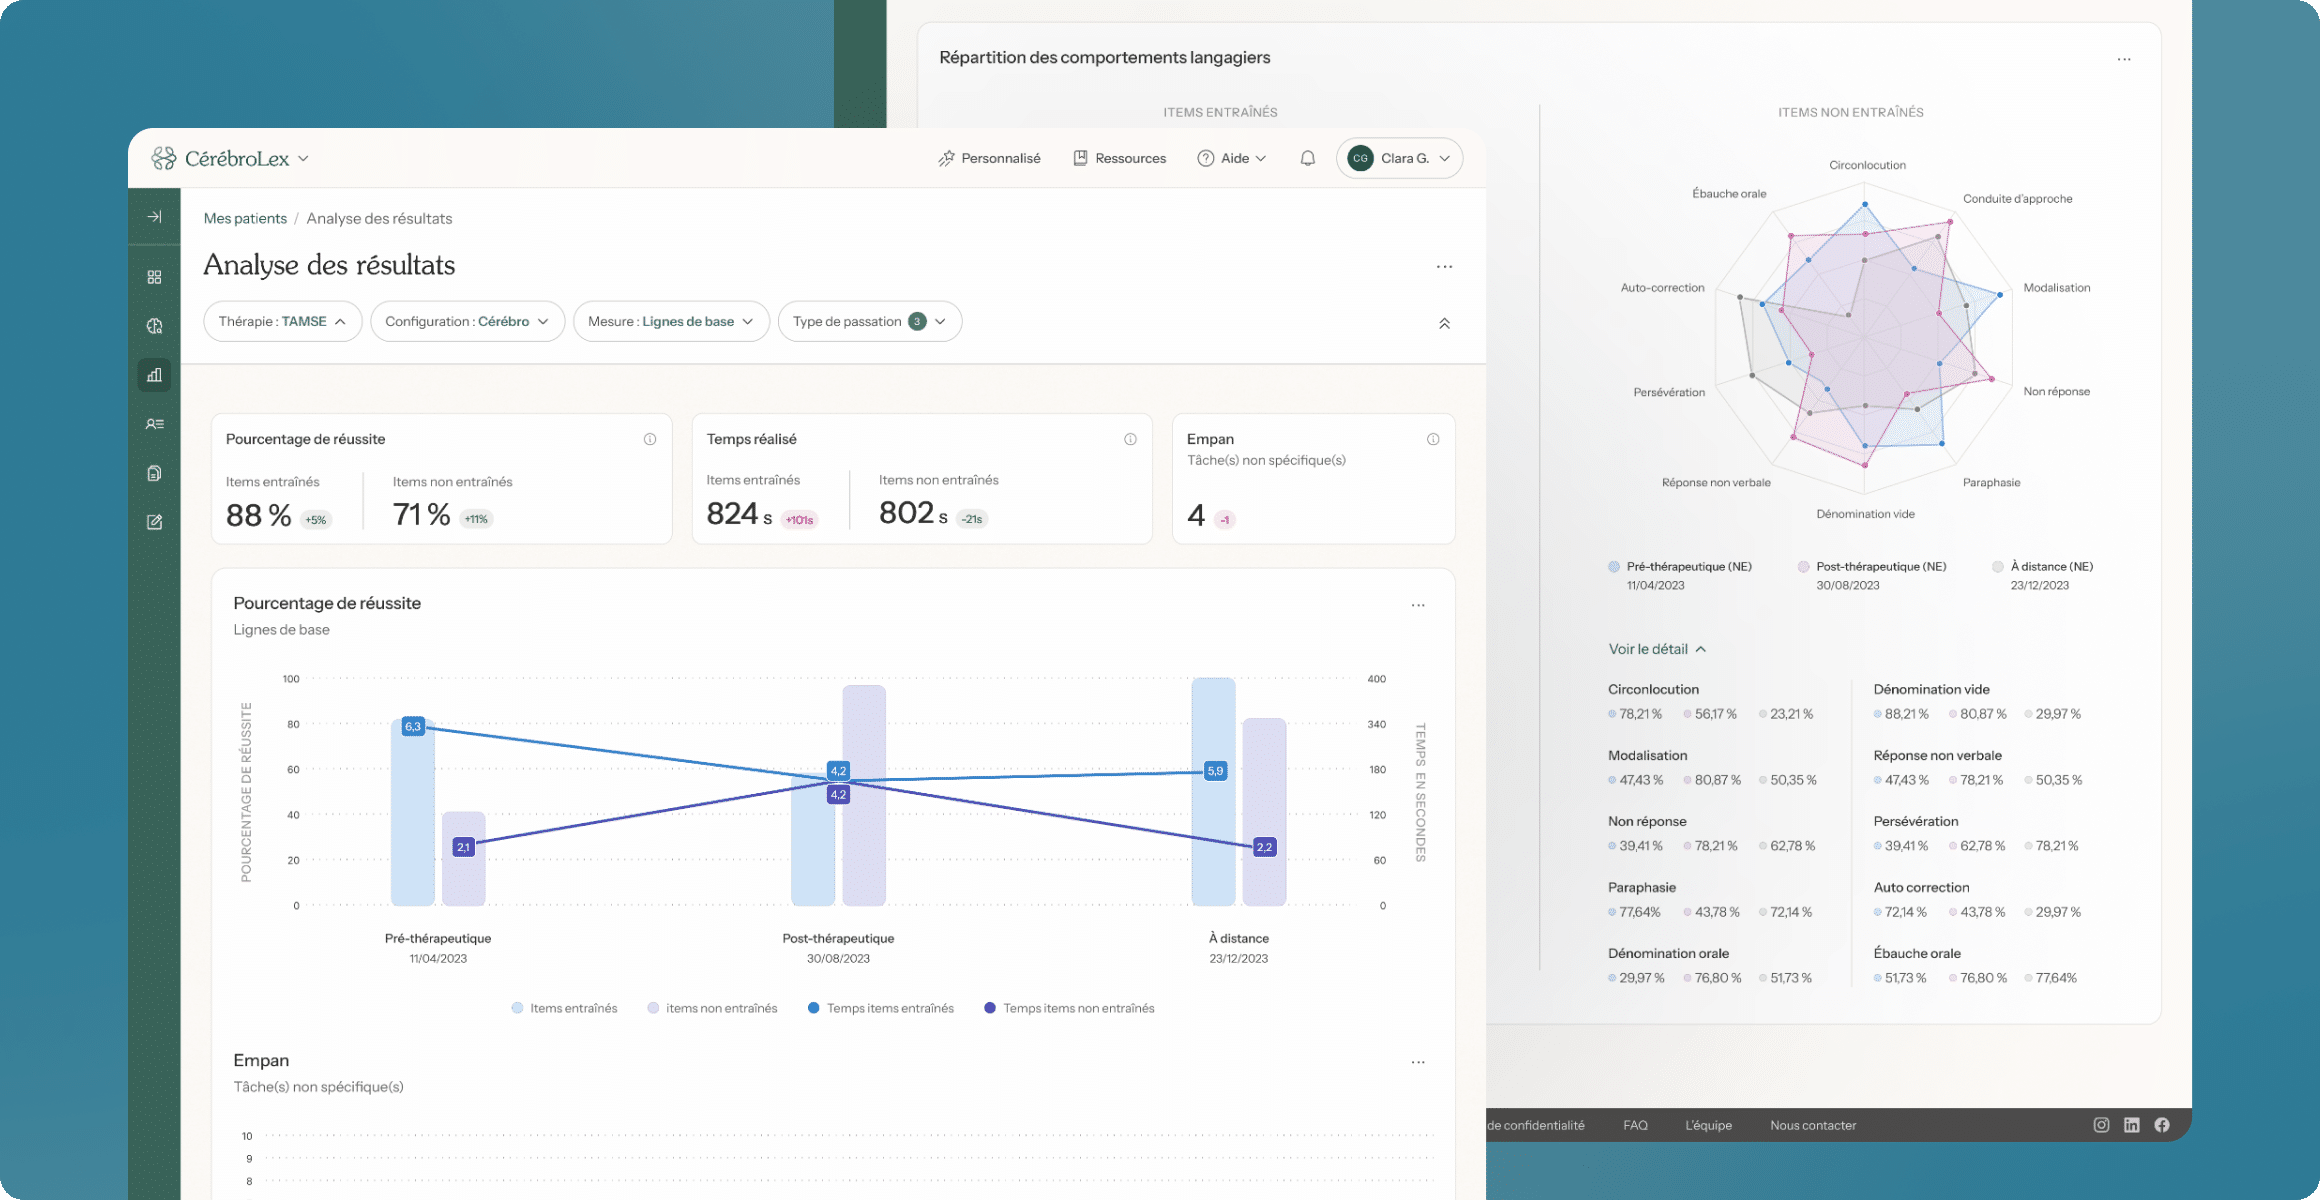Open the Aide menu chevron

coord(1260,158)
